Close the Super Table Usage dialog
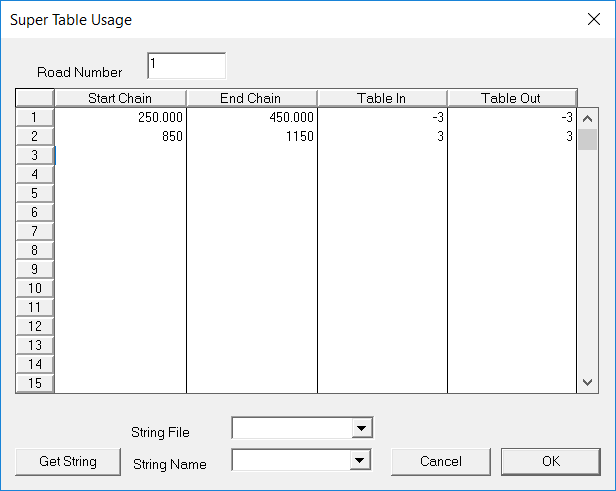This screenshot has width=616, height=491. (593, 19)
